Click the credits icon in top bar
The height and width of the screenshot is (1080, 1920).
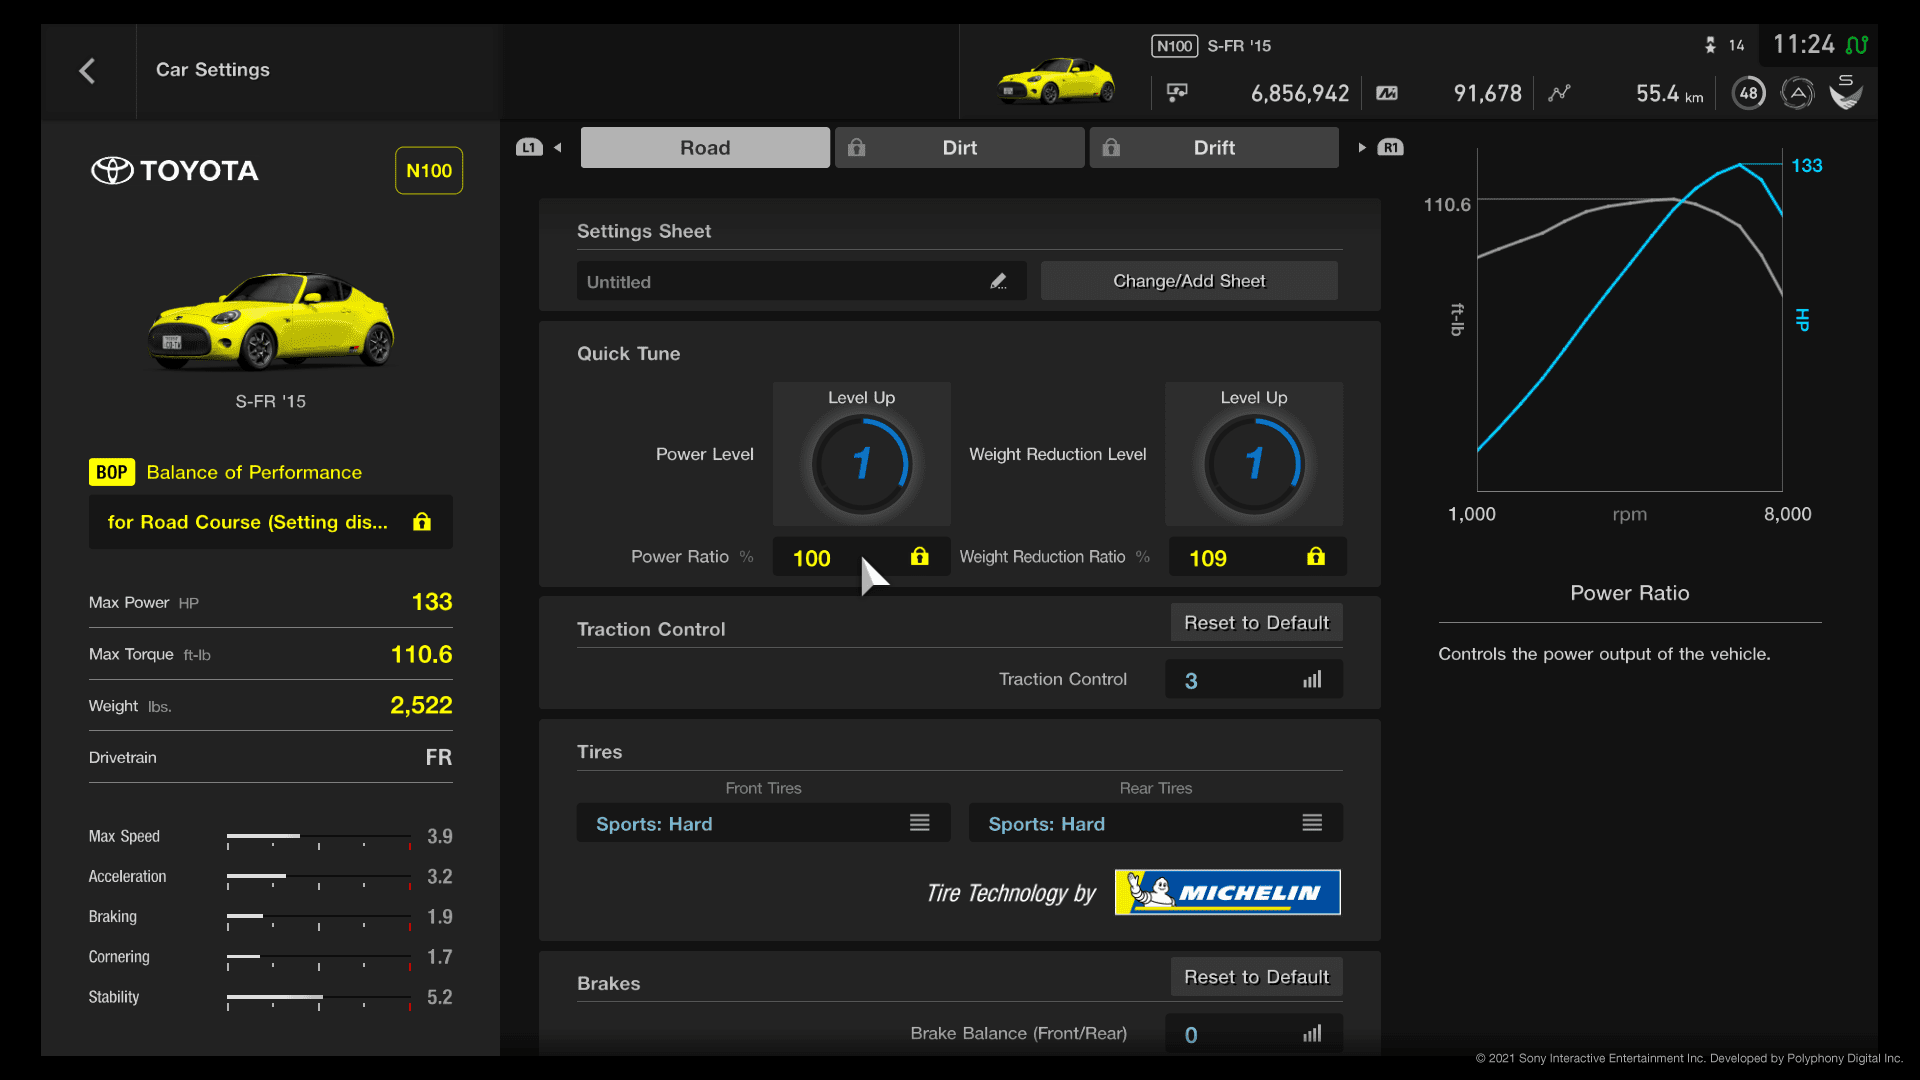point(1177,93)
